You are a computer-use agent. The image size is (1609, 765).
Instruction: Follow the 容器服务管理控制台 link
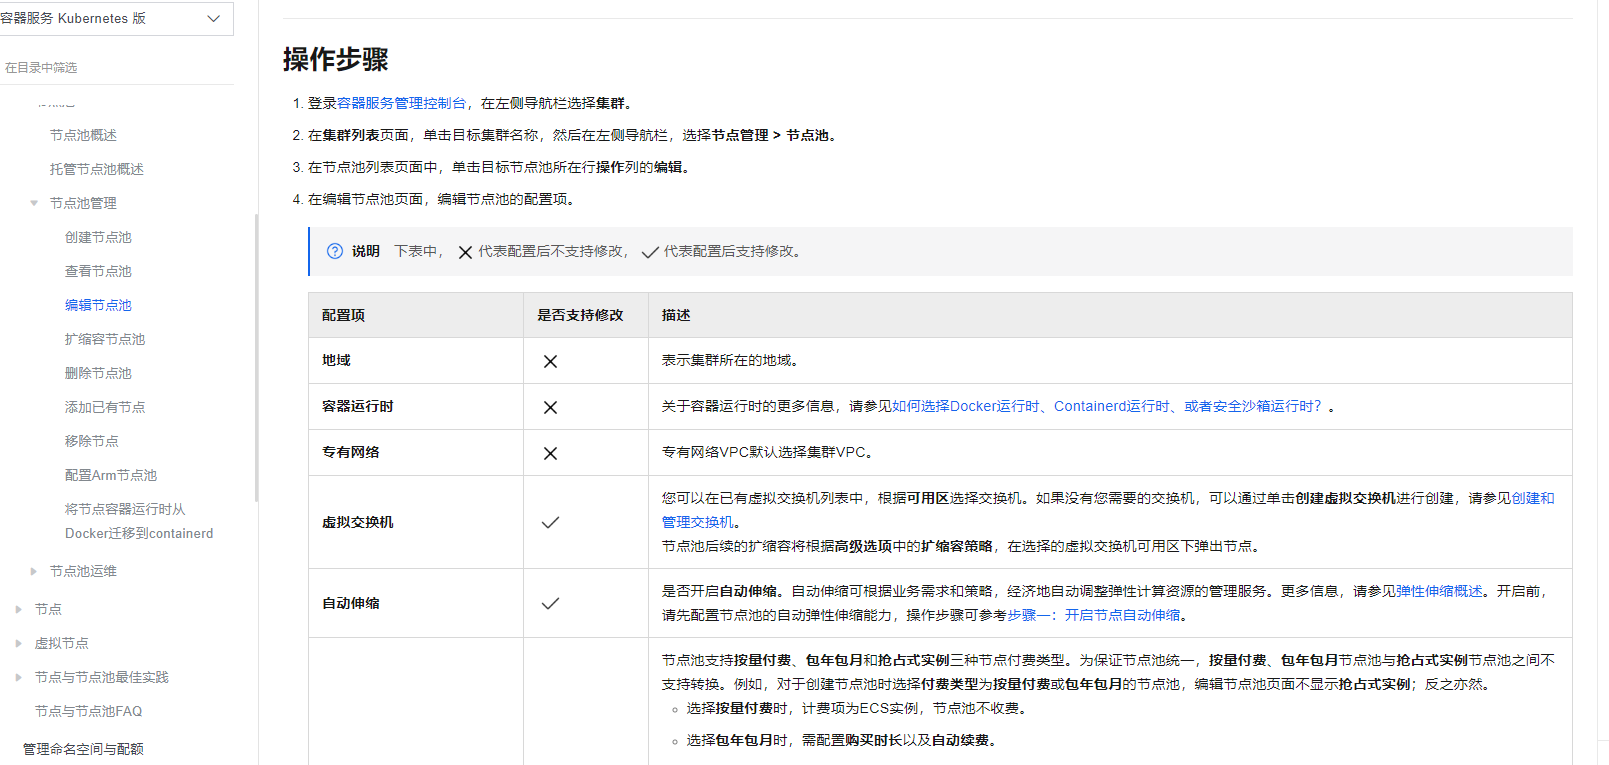(401, 103)
